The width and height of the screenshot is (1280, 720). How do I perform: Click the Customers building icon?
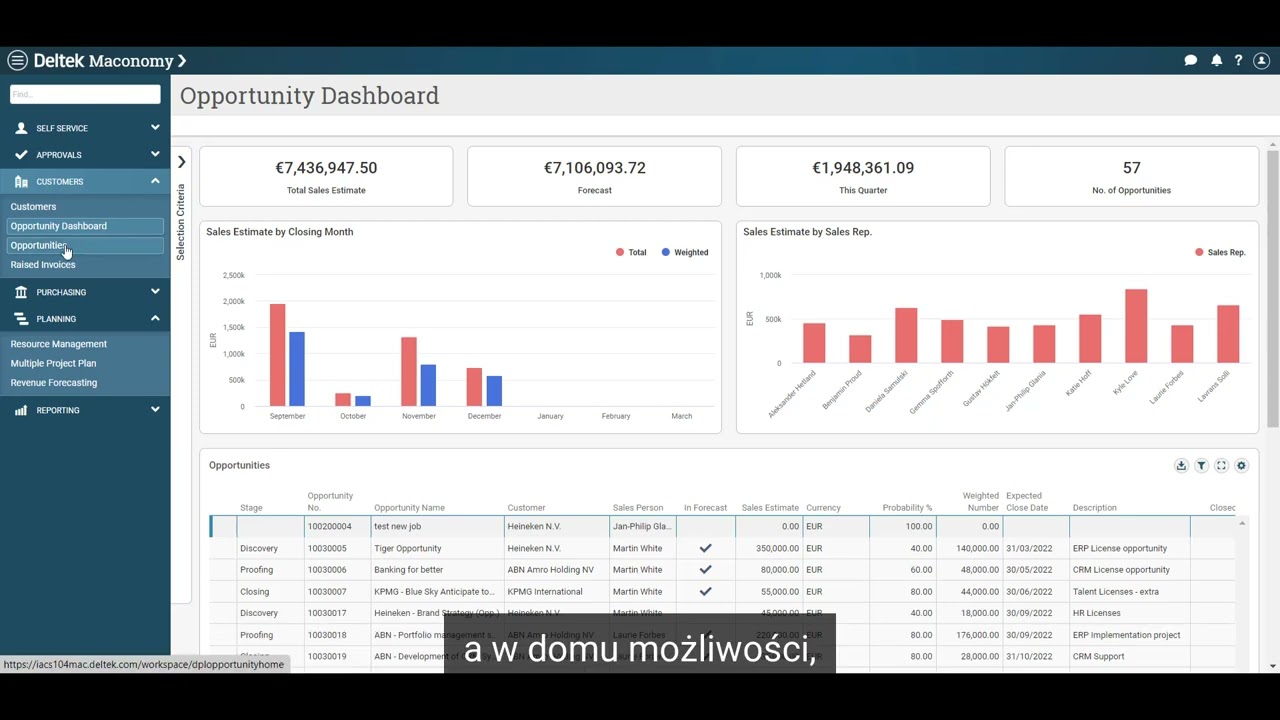coord(21,182)
